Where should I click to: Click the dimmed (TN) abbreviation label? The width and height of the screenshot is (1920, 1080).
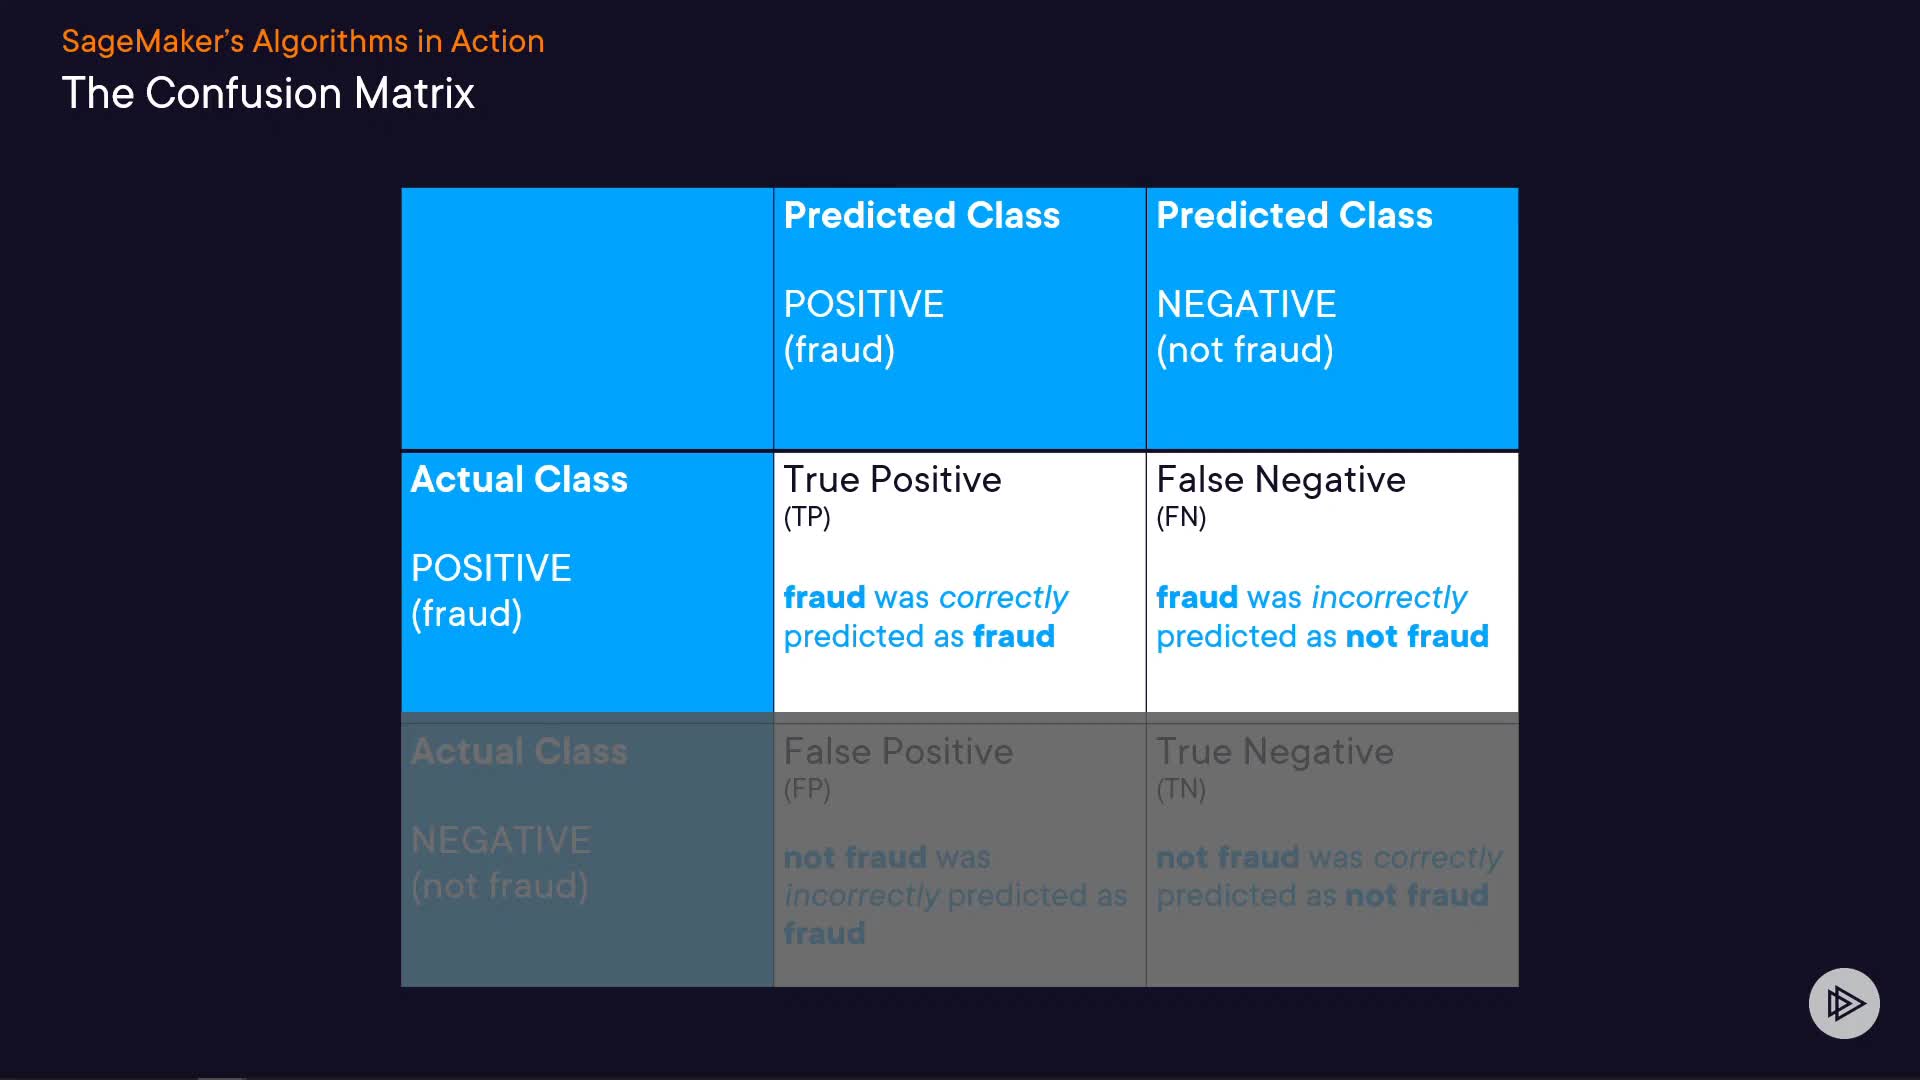click(1181, 789)
